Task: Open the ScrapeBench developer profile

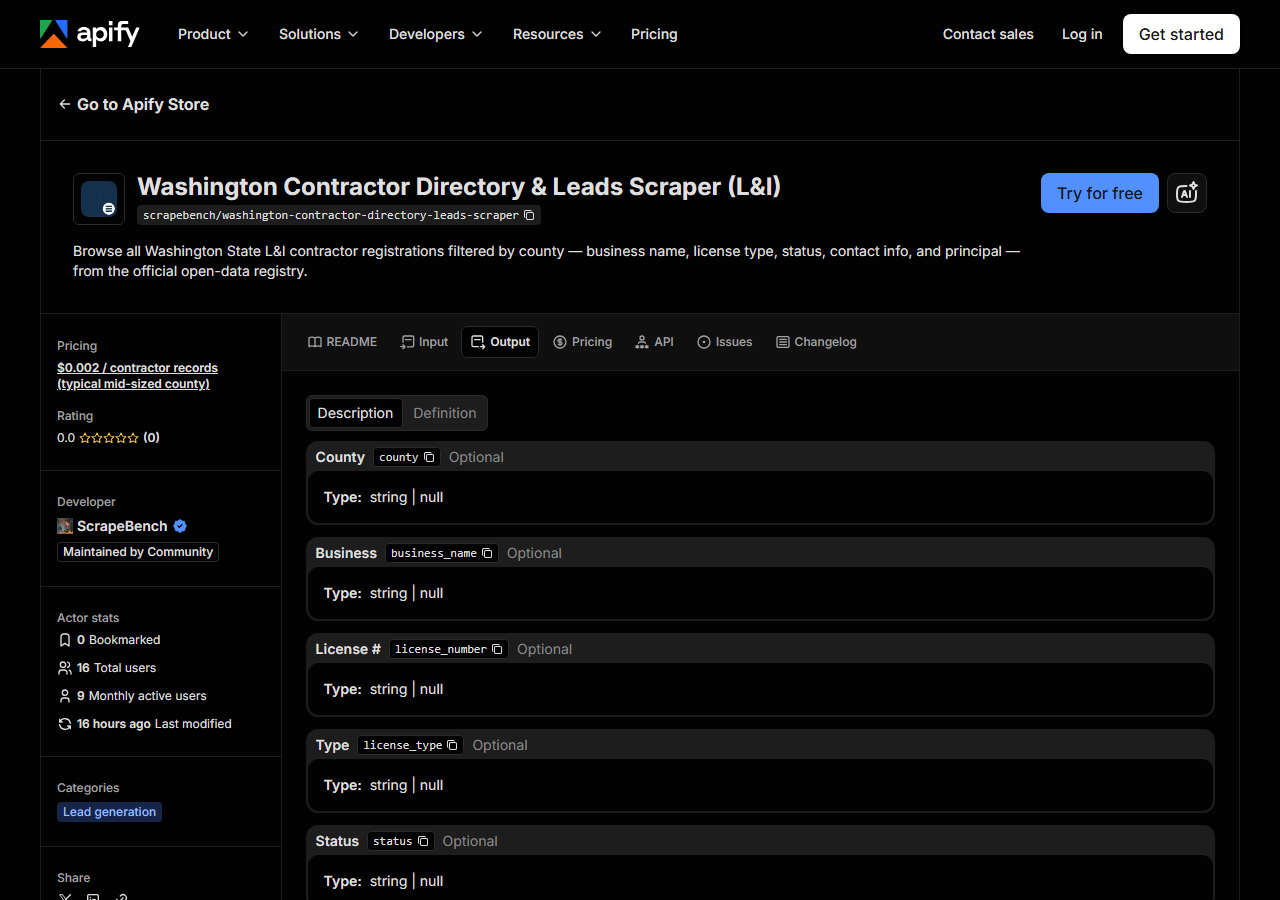Action: click(122, 526)
